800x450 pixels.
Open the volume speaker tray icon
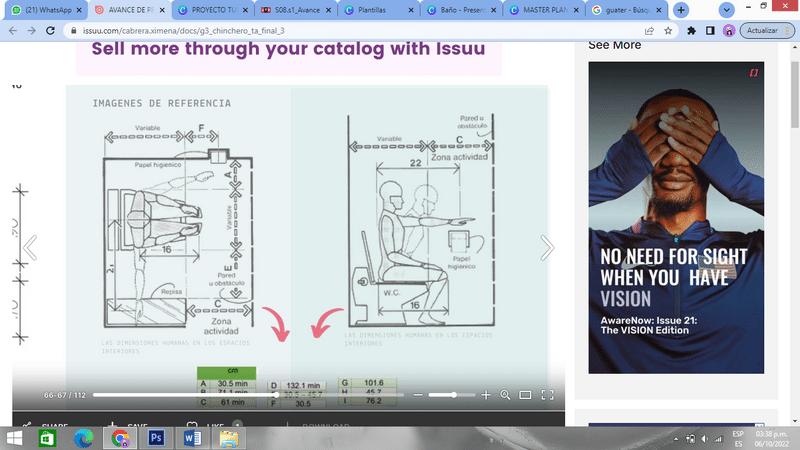tap(705, 439)
